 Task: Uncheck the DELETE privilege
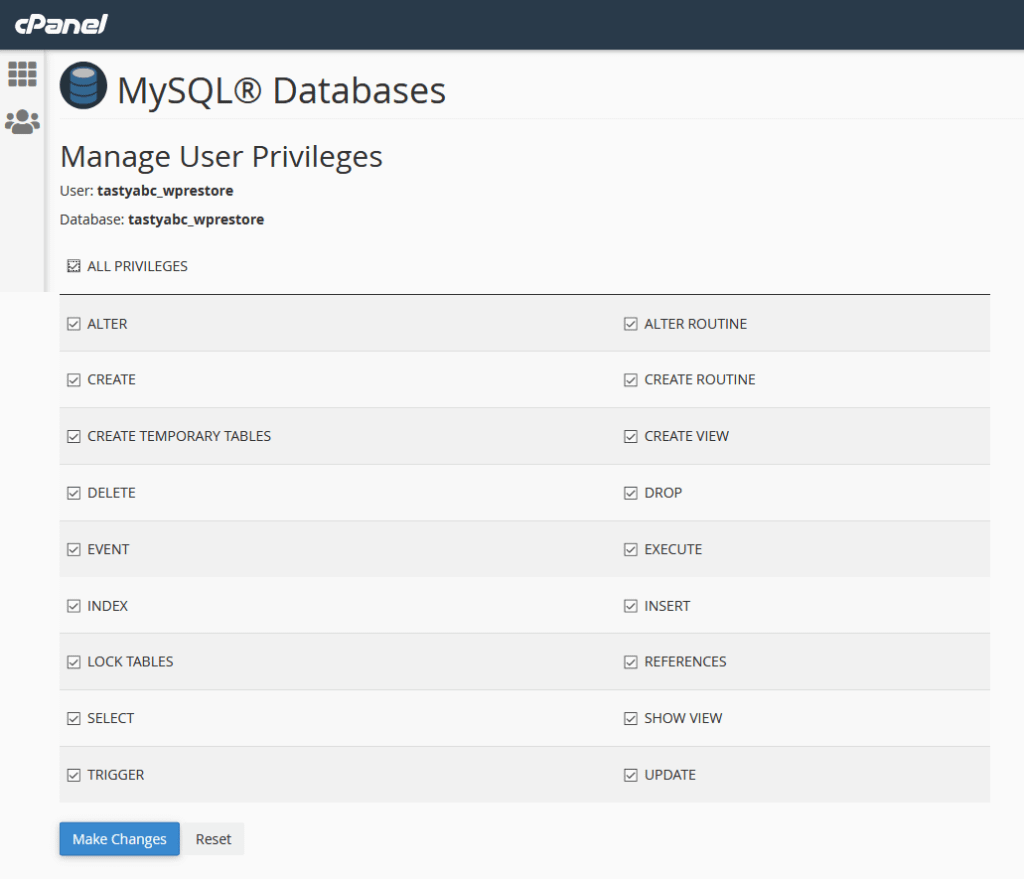74,492
